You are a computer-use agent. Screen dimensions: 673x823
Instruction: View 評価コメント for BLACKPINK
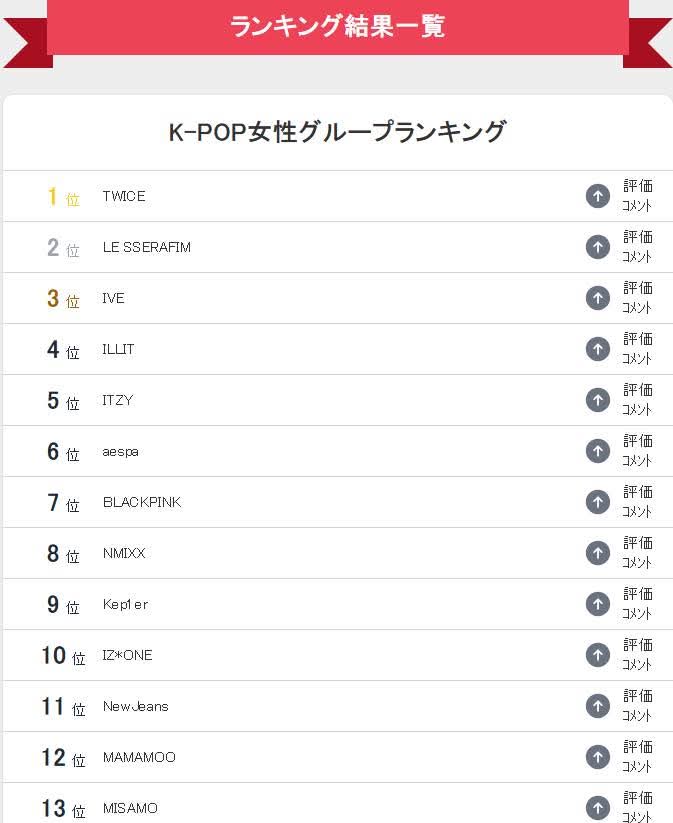(637, 502)
